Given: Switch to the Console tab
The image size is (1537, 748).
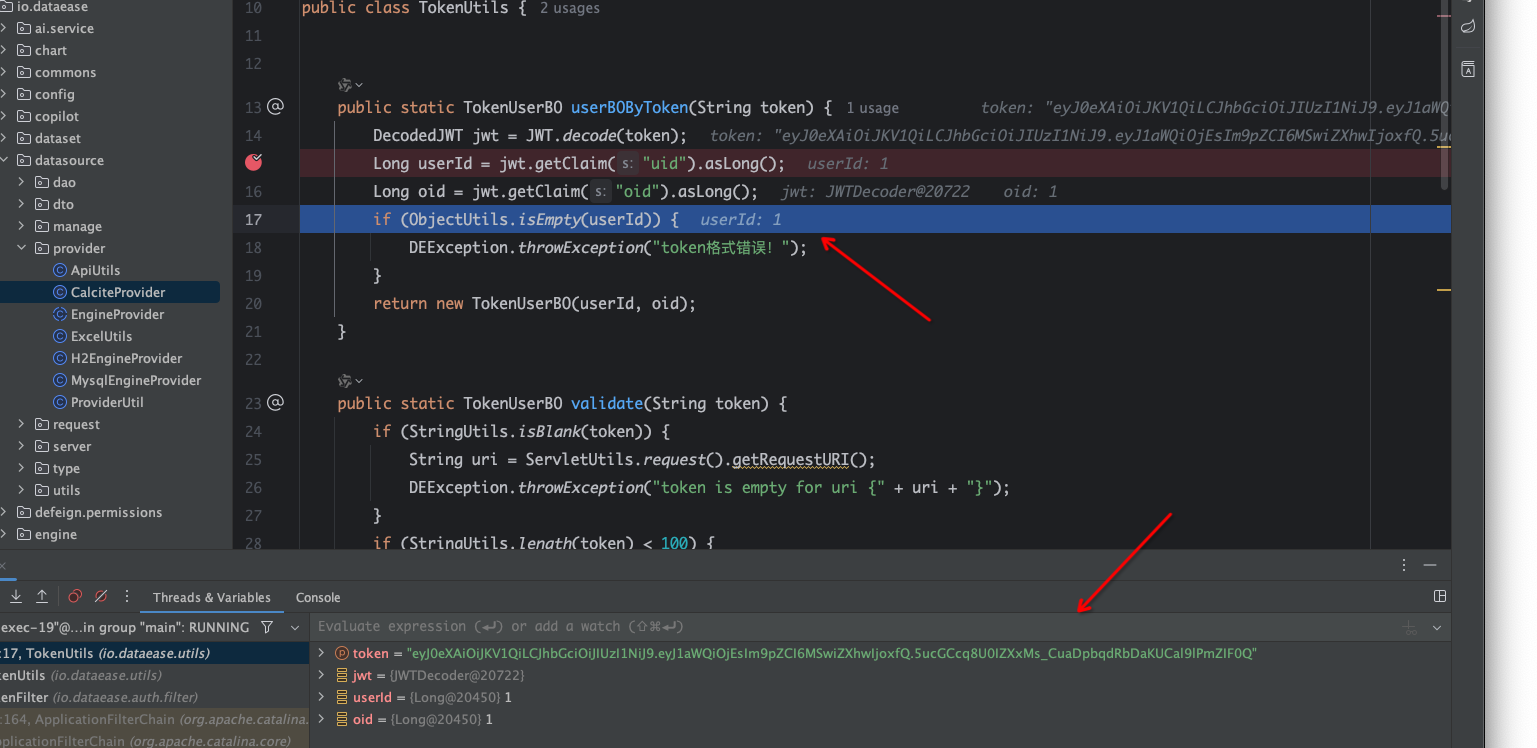Looking at the screenshot, I should coord(318,597).
